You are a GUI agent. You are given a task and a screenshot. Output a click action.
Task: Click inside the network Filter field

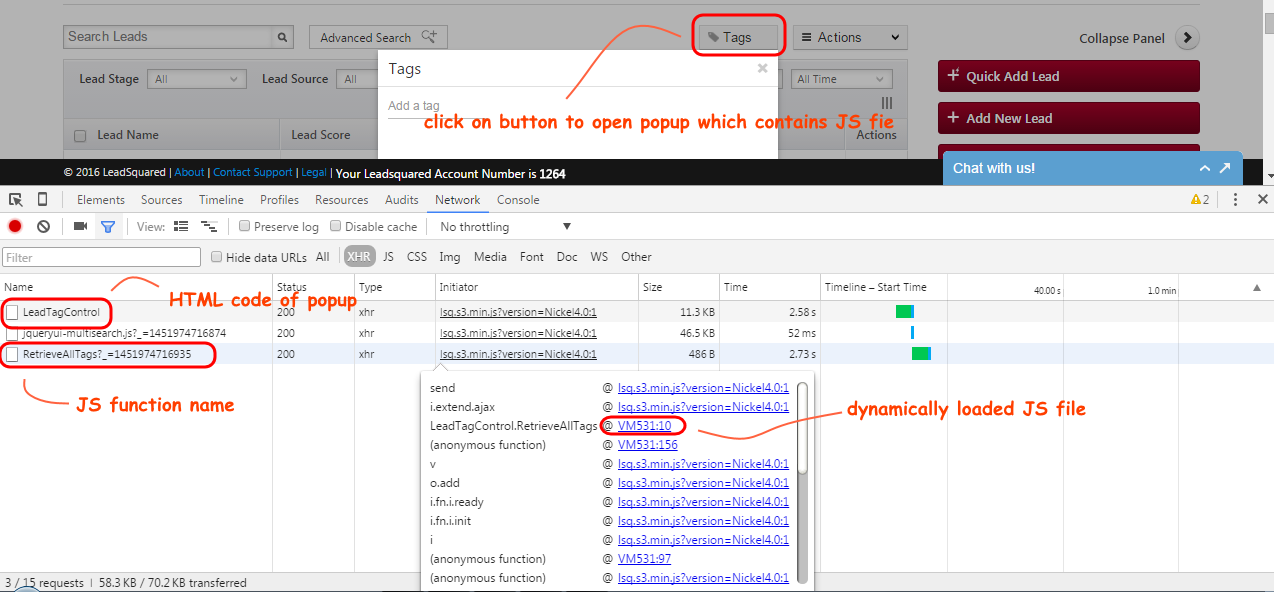(x=100, y=256)
